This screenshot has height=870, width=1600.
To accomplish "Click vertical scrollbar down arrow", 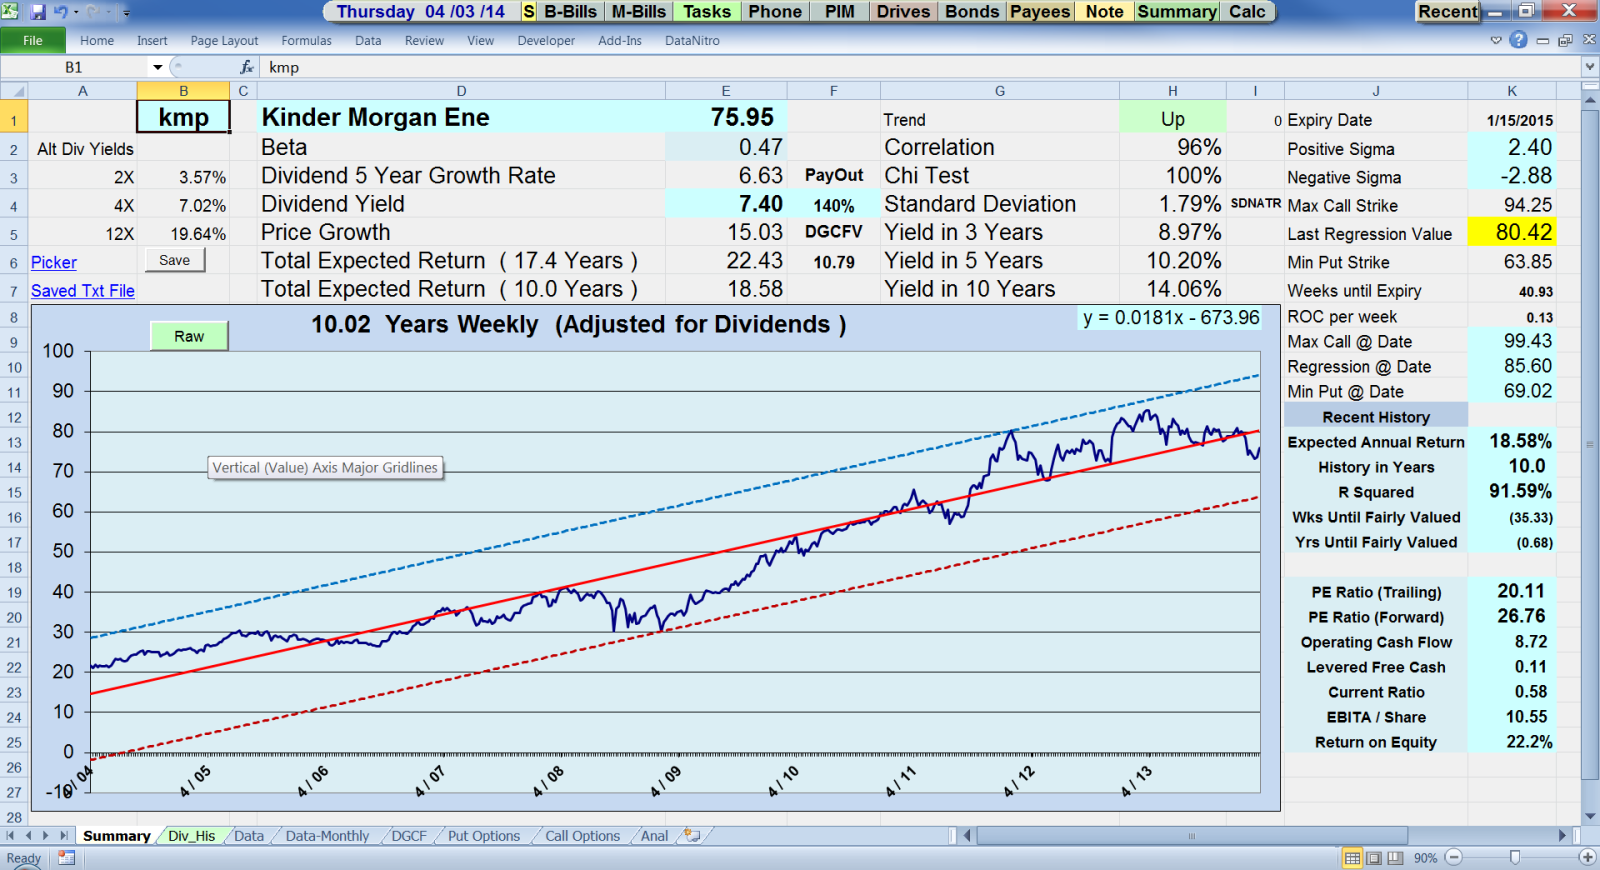I will coord(1590,817).
